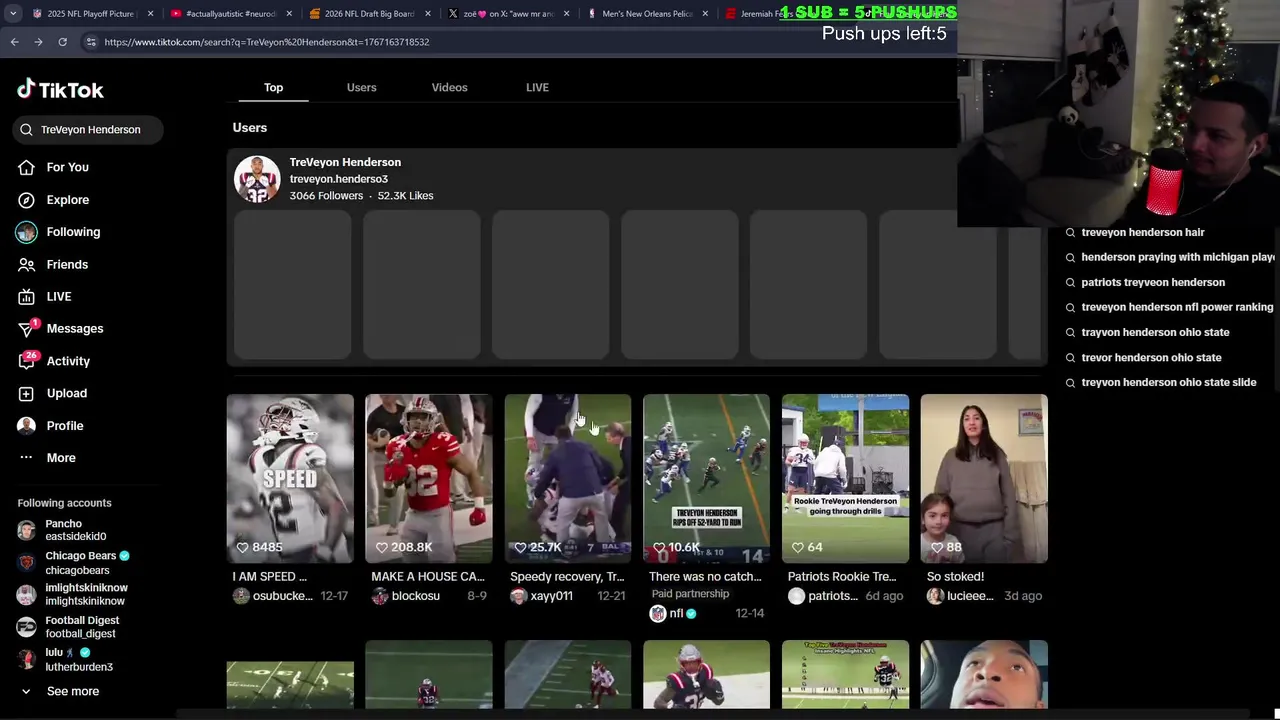This screenshot has width=1280, height=720.
Task: Open the 'There was no catch...' video thumbnail
Action: click(707, 478)
